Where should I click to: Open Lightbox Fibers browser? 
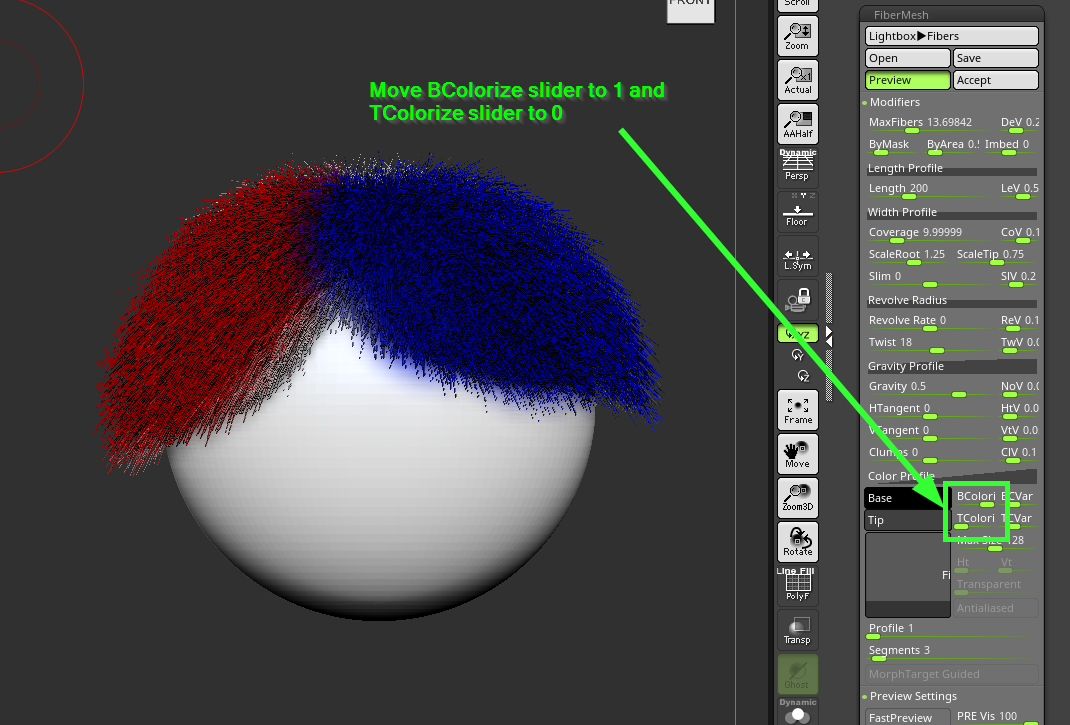(x=952, y=36)
